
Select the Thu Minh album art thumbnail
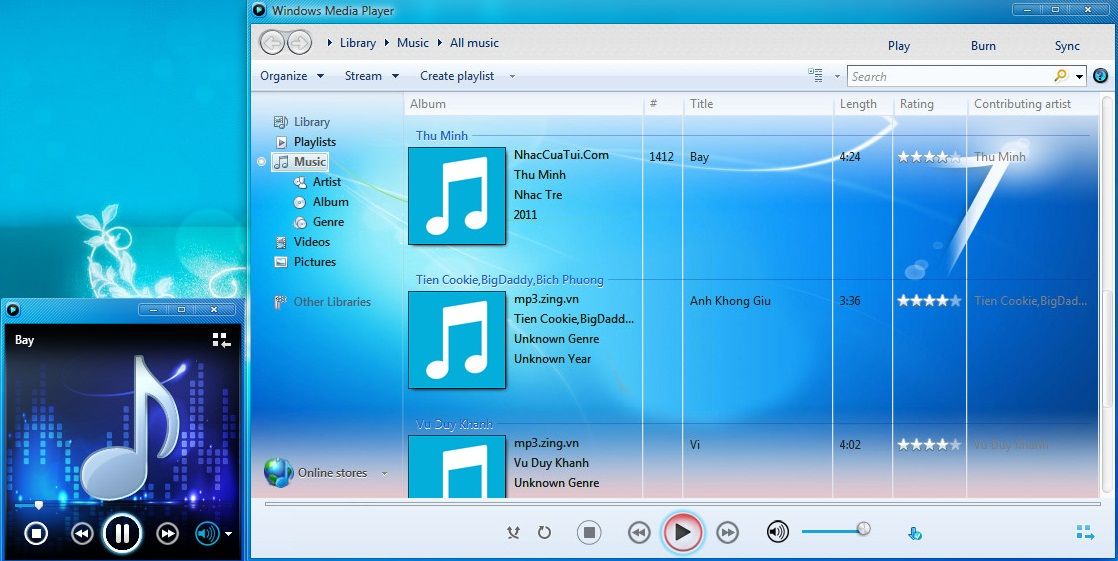click(x=457, y=196)
